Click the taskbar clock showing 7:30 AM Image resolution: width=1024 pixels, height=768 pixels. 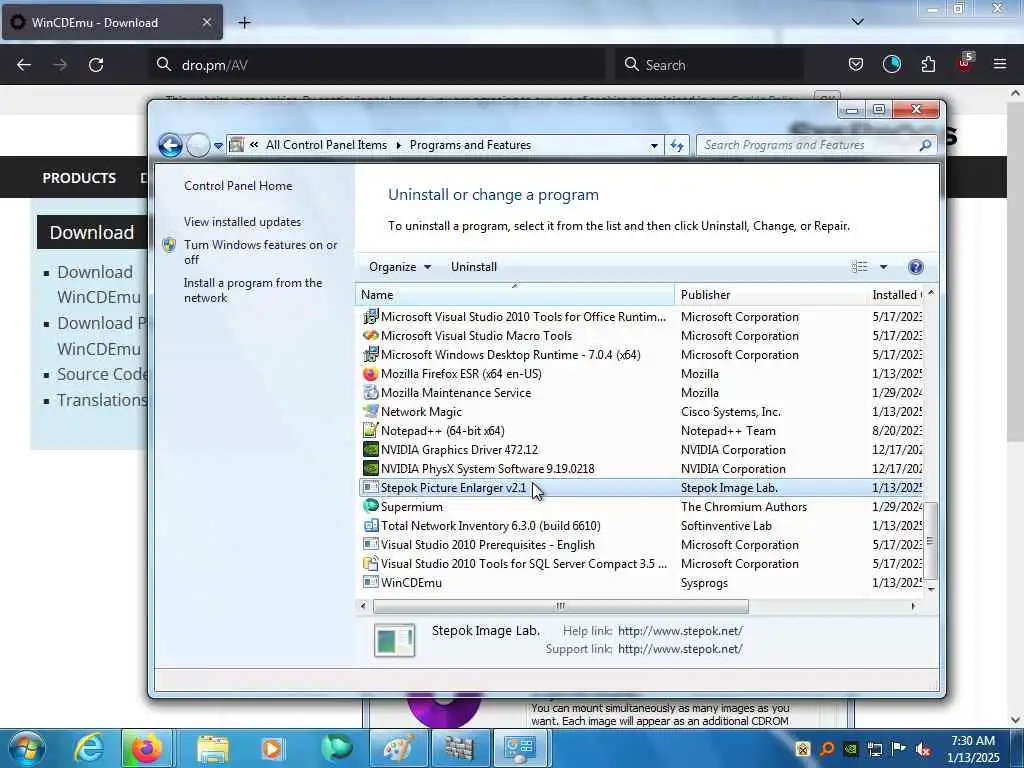point(973,749)
